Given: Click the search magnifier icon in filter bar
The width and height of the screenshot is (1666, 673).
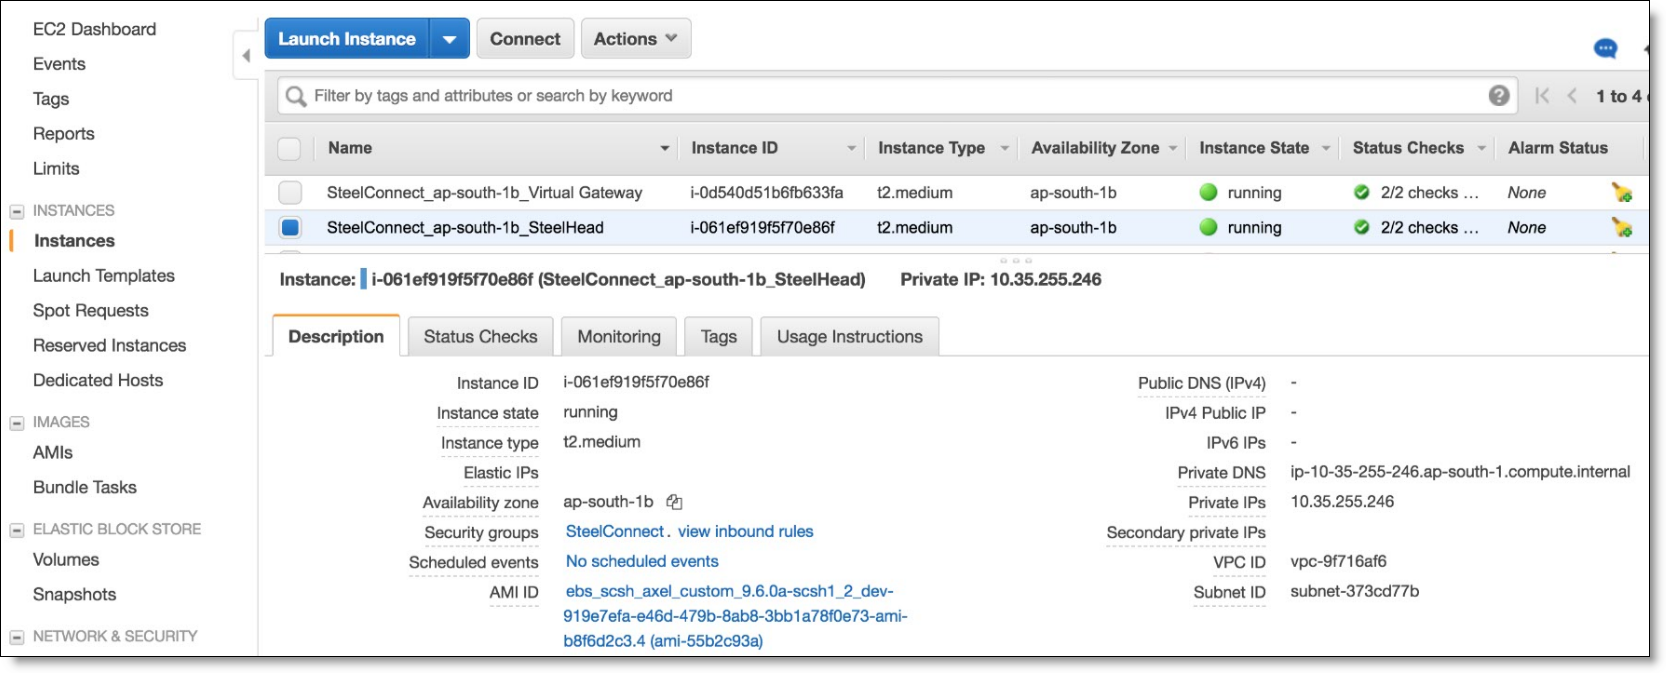Looking at the screenshot, I should coord(295,96).
